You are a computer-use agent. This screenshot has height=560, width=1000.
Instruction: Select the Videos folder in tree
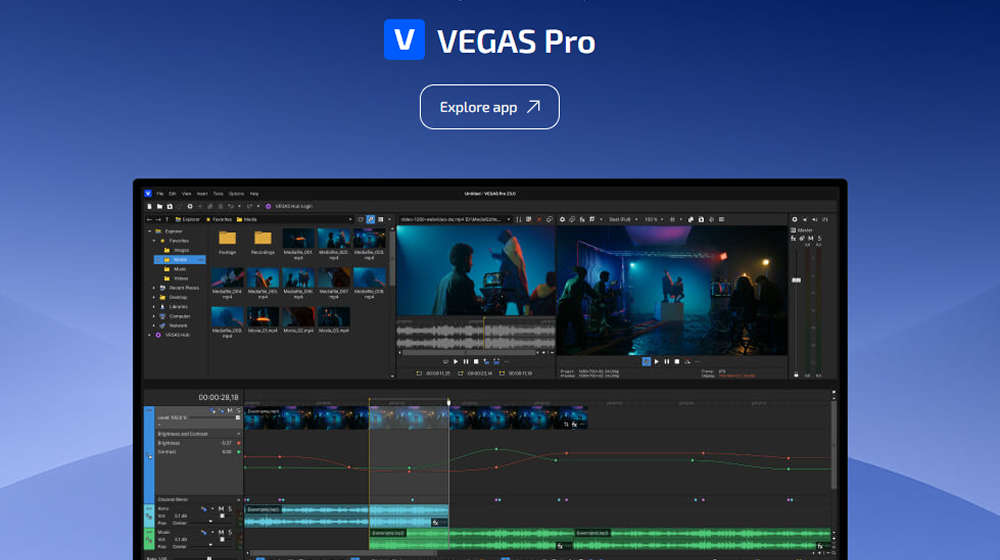pyautogui.click(x=175, y=278)
